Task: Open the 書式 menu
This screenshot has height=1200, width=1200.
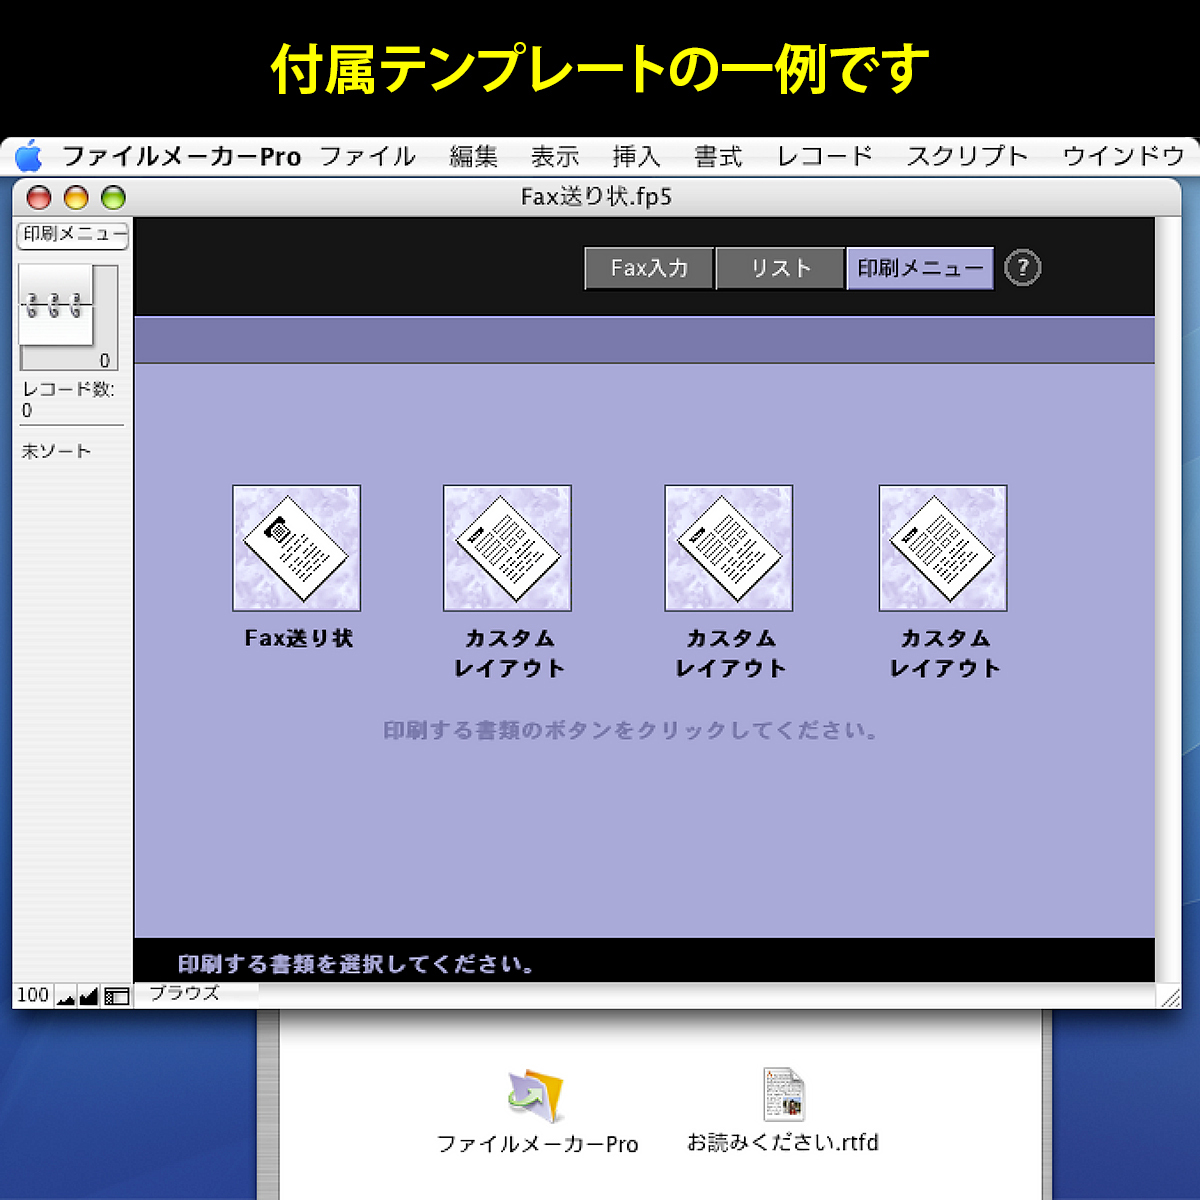Action: tap(719, 157)
